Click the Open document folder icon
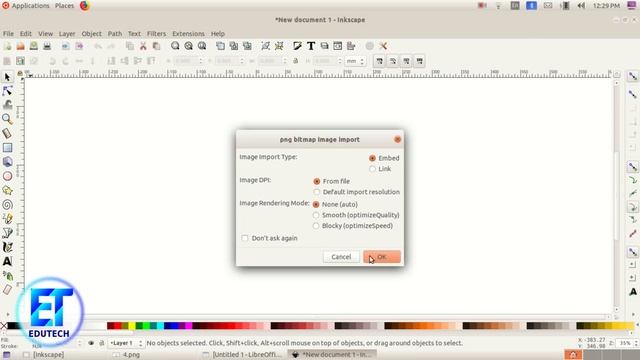The height and width of the screenshot is (360, 640). tap(20, 46)
